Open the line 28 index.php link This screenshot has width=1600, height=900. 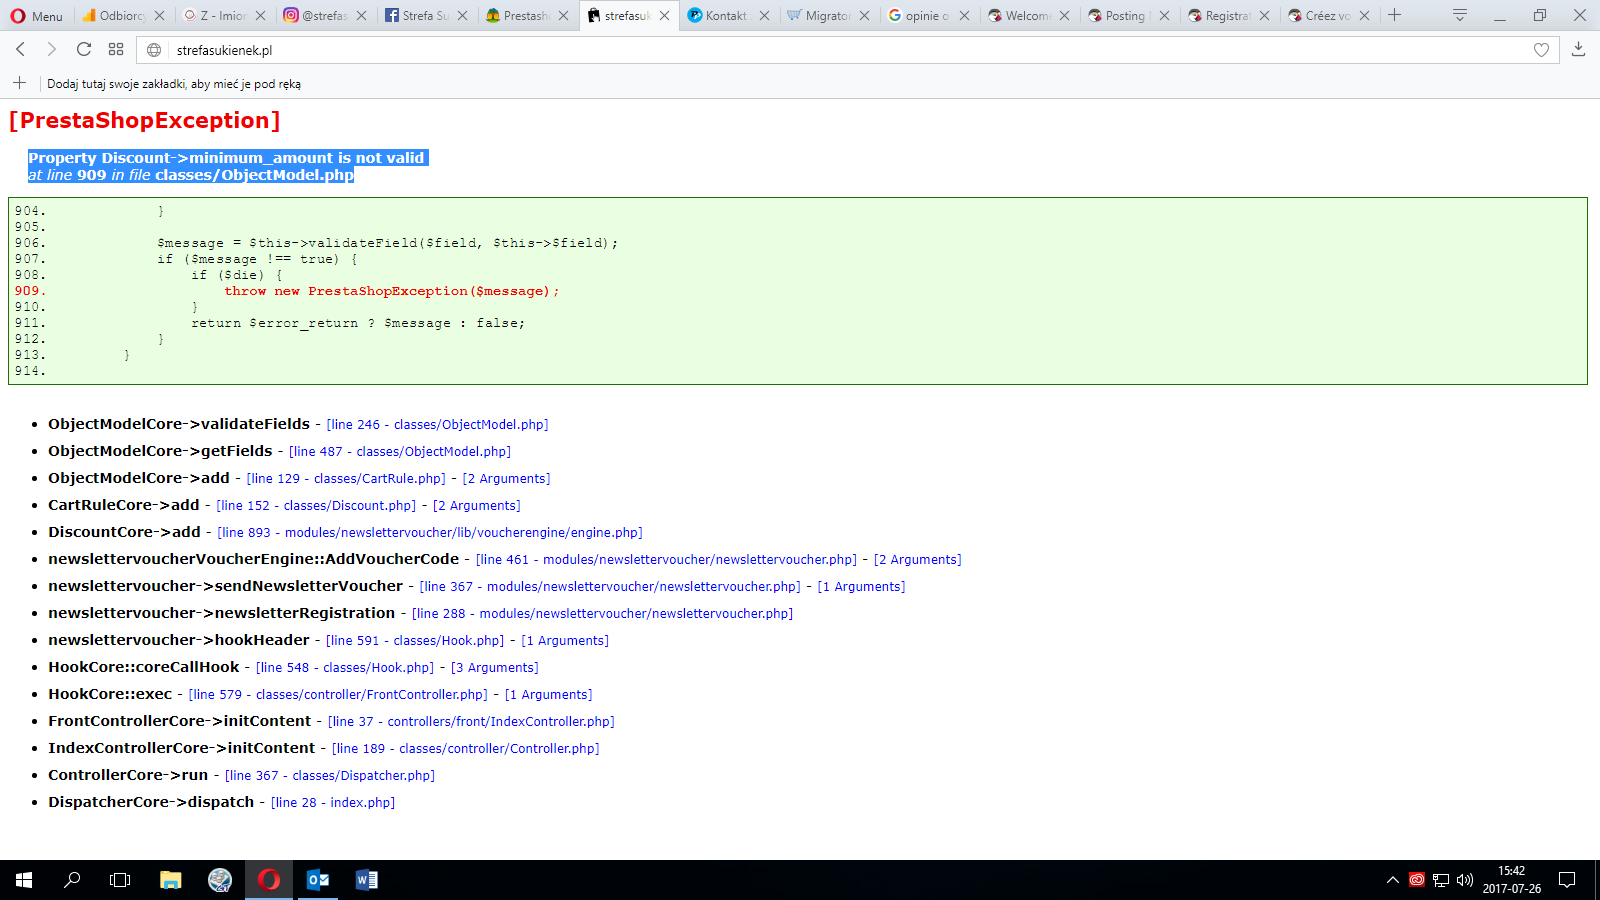coord(333,803)
